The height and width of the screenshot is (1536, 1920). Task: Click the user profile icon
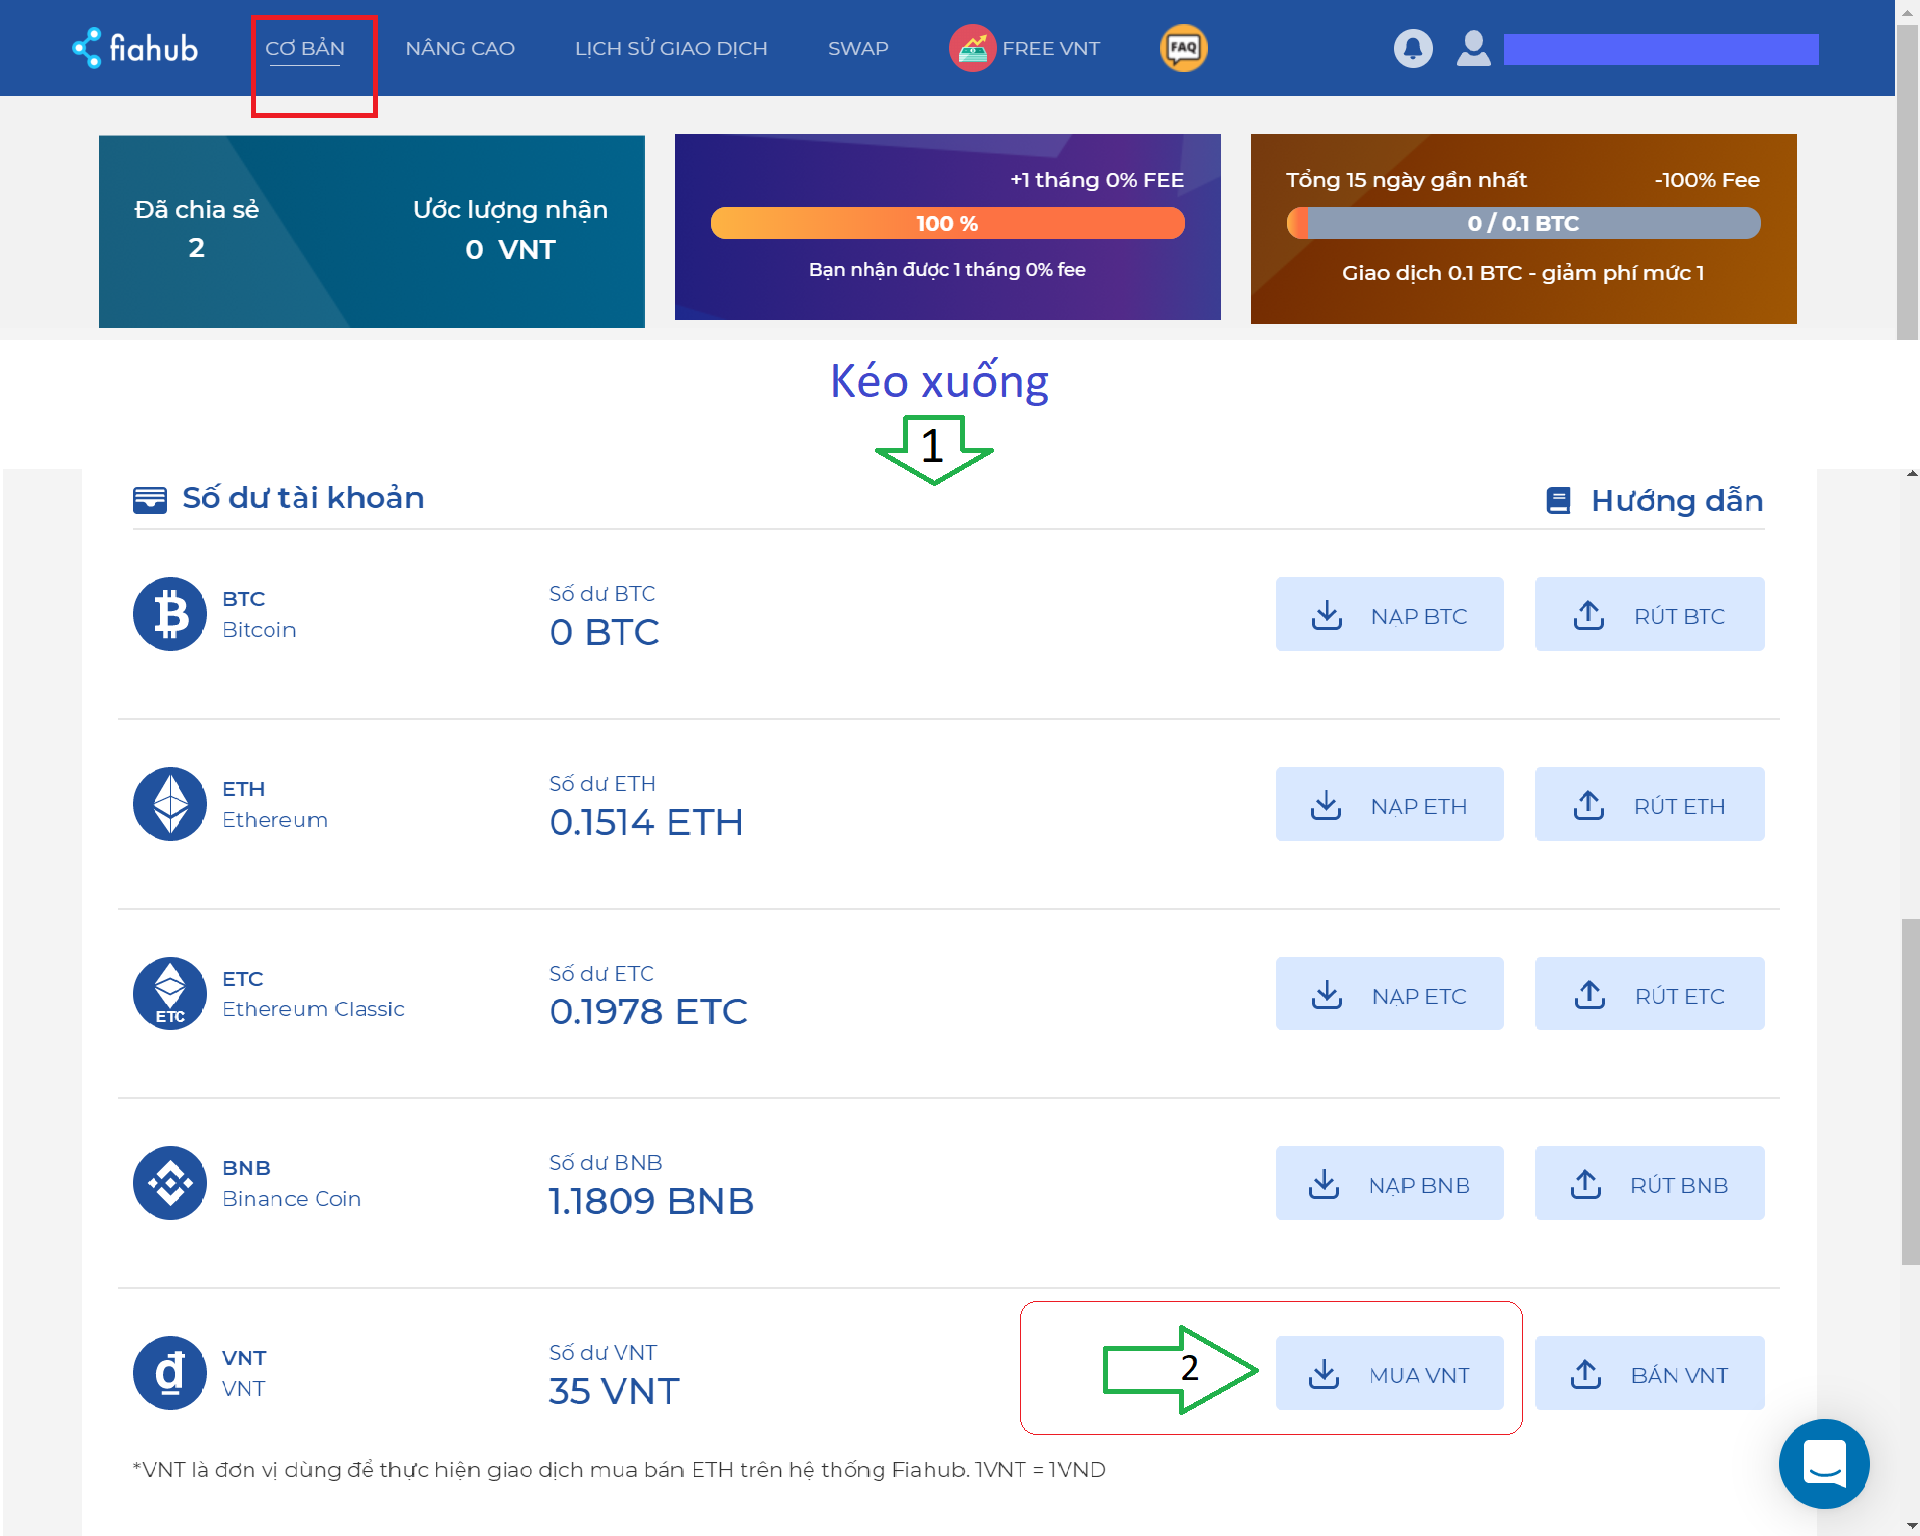1473,48
